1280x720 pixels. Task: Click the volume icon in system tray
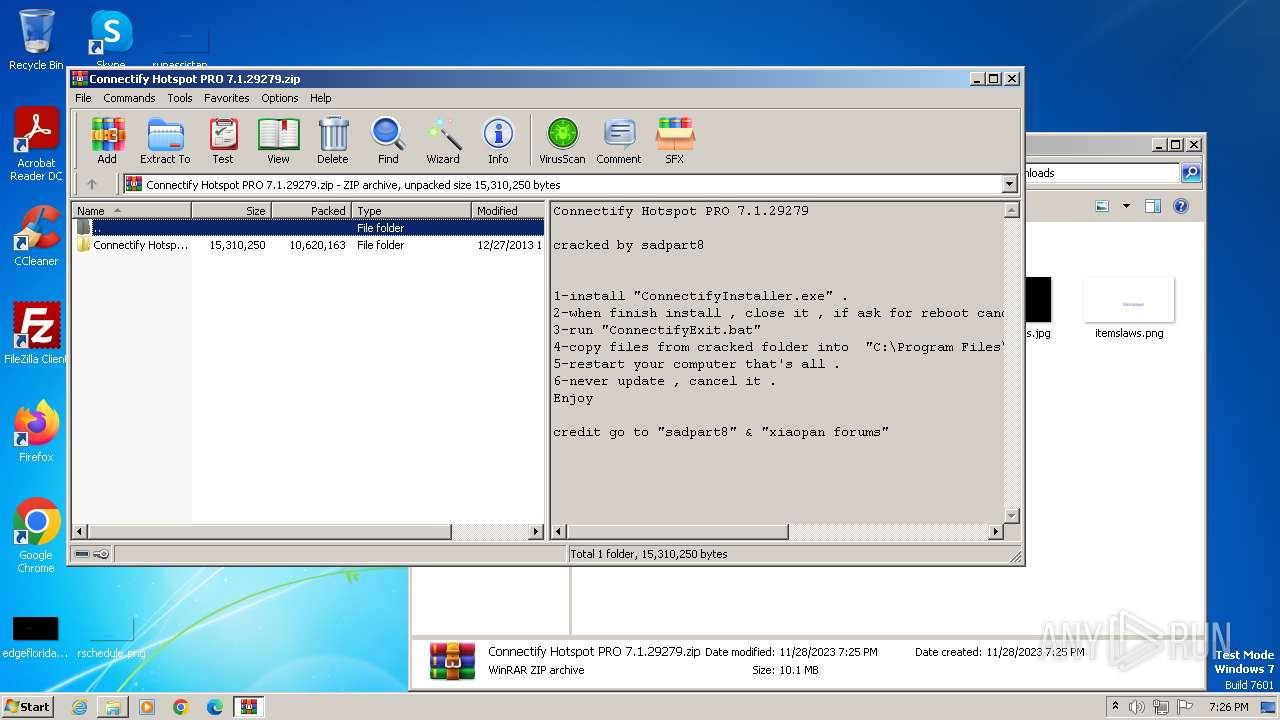click(1137, 707)
